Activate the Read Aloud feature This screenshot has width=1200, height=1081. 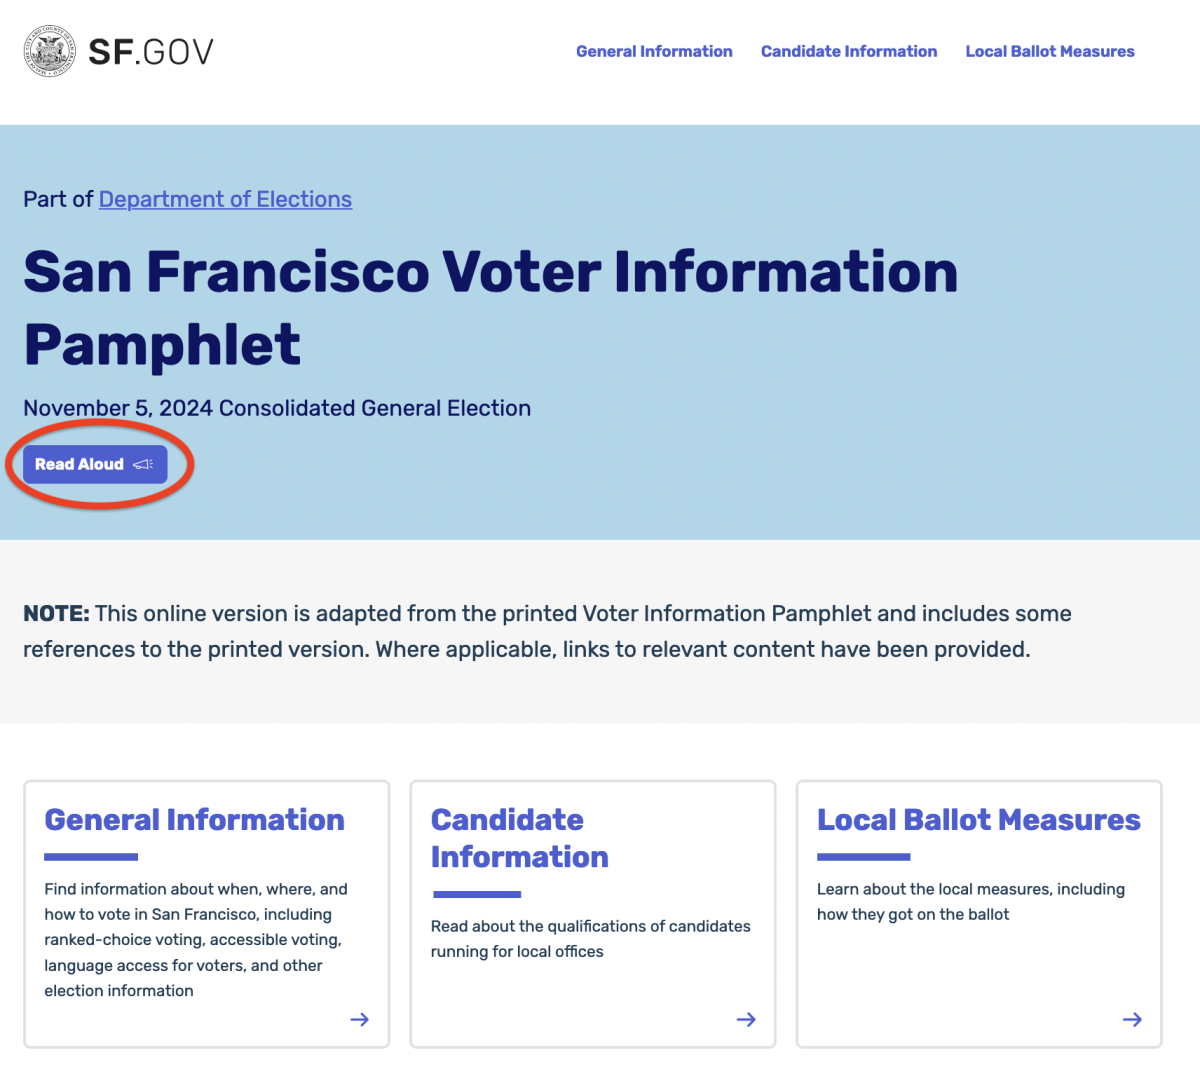pyautogui.click(x=95, y=463)
